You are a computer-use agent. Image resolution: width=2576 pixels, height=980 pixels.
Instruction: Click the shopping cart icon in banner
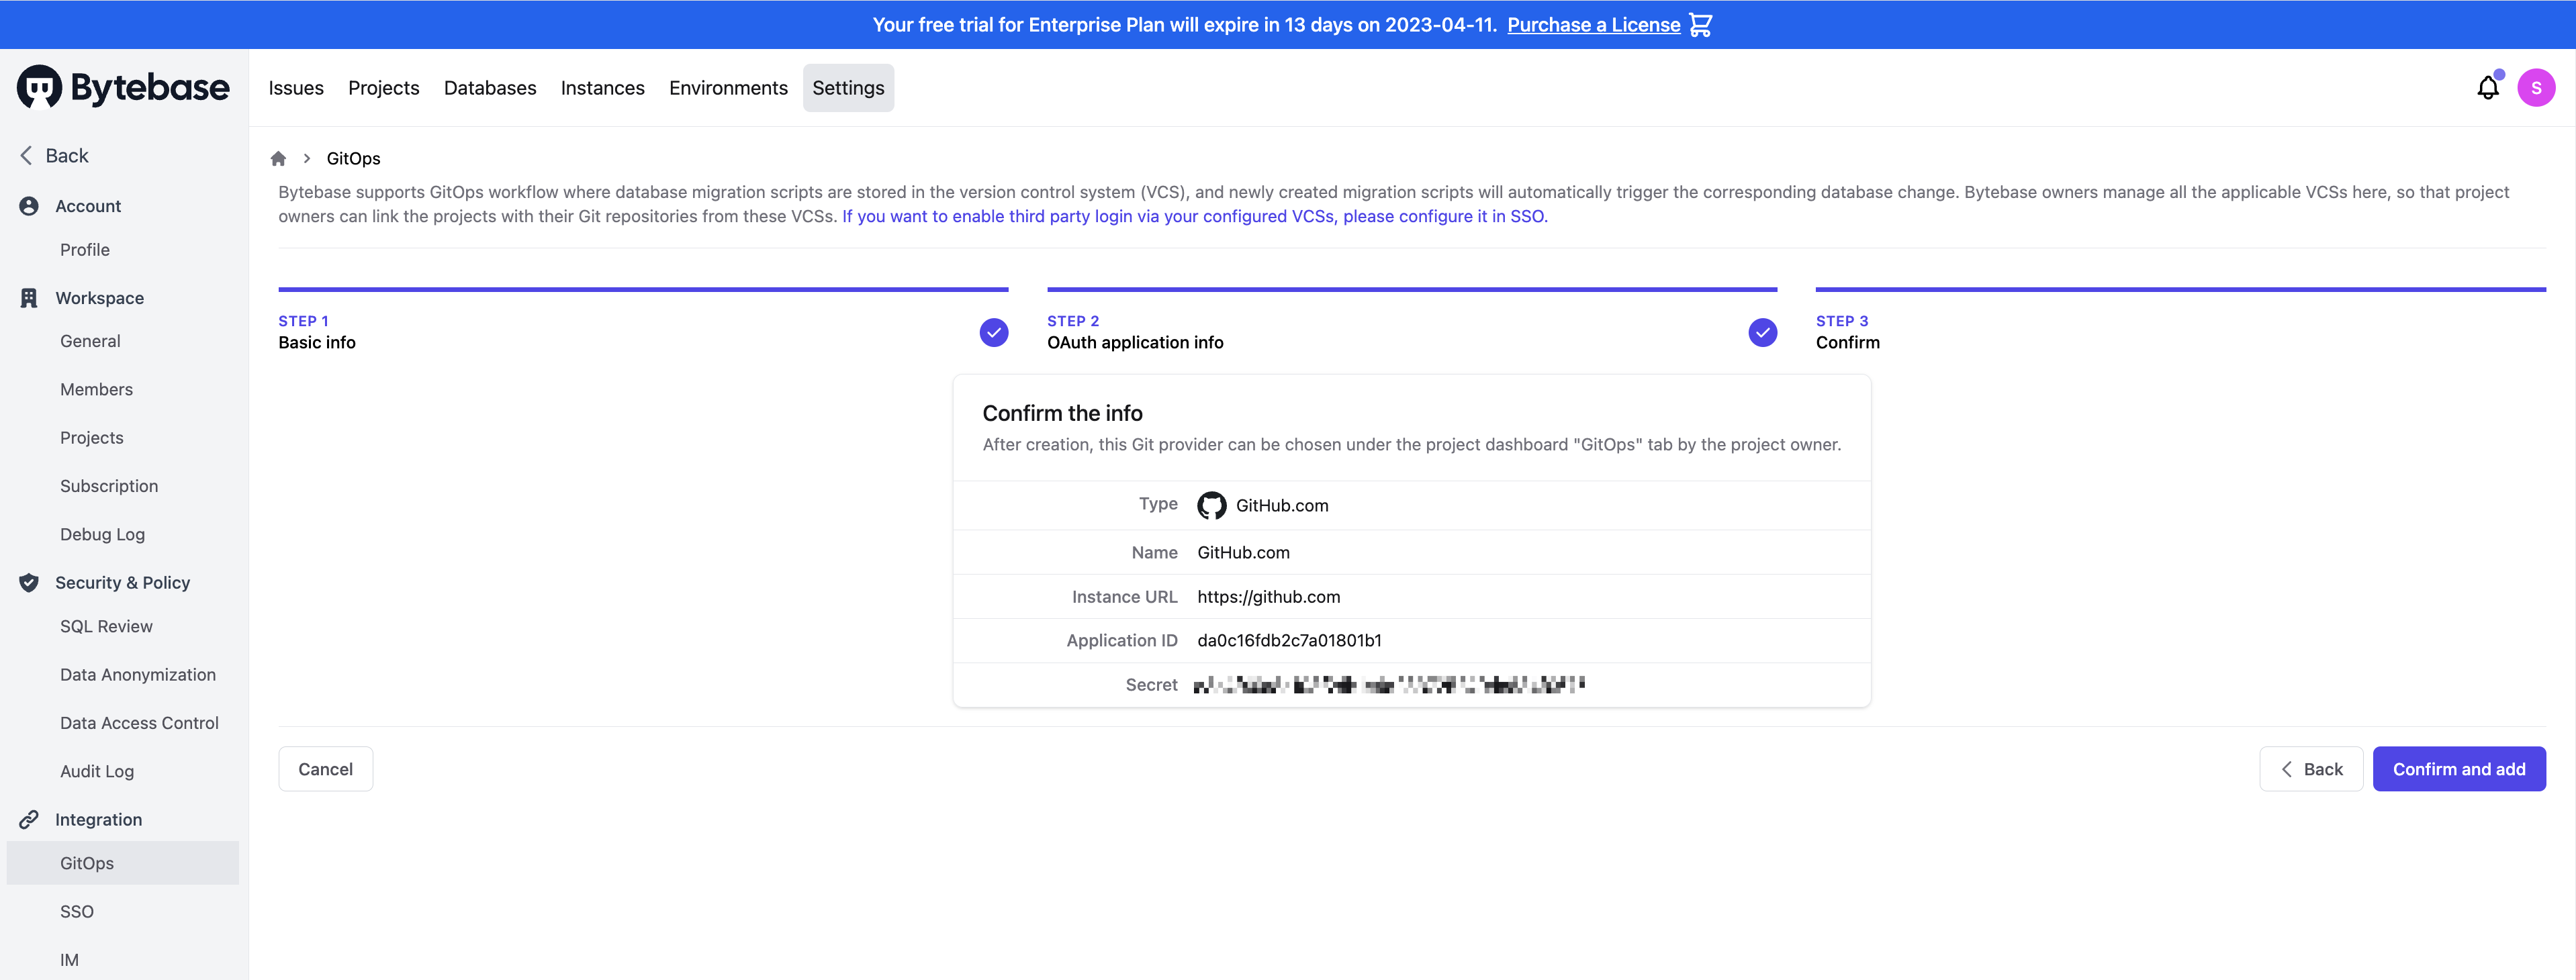point(1700,25)
